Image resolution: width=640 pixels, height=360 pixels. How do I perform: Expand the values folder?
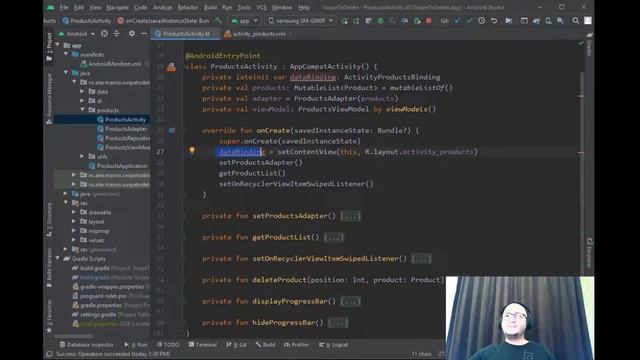[74, 240]
